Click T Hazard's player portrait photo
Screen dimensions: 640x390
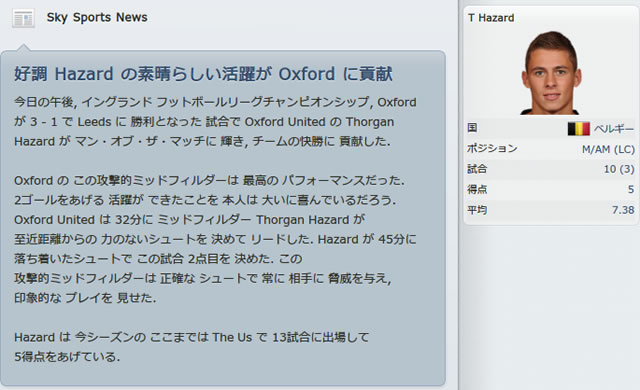click(551, 73)
